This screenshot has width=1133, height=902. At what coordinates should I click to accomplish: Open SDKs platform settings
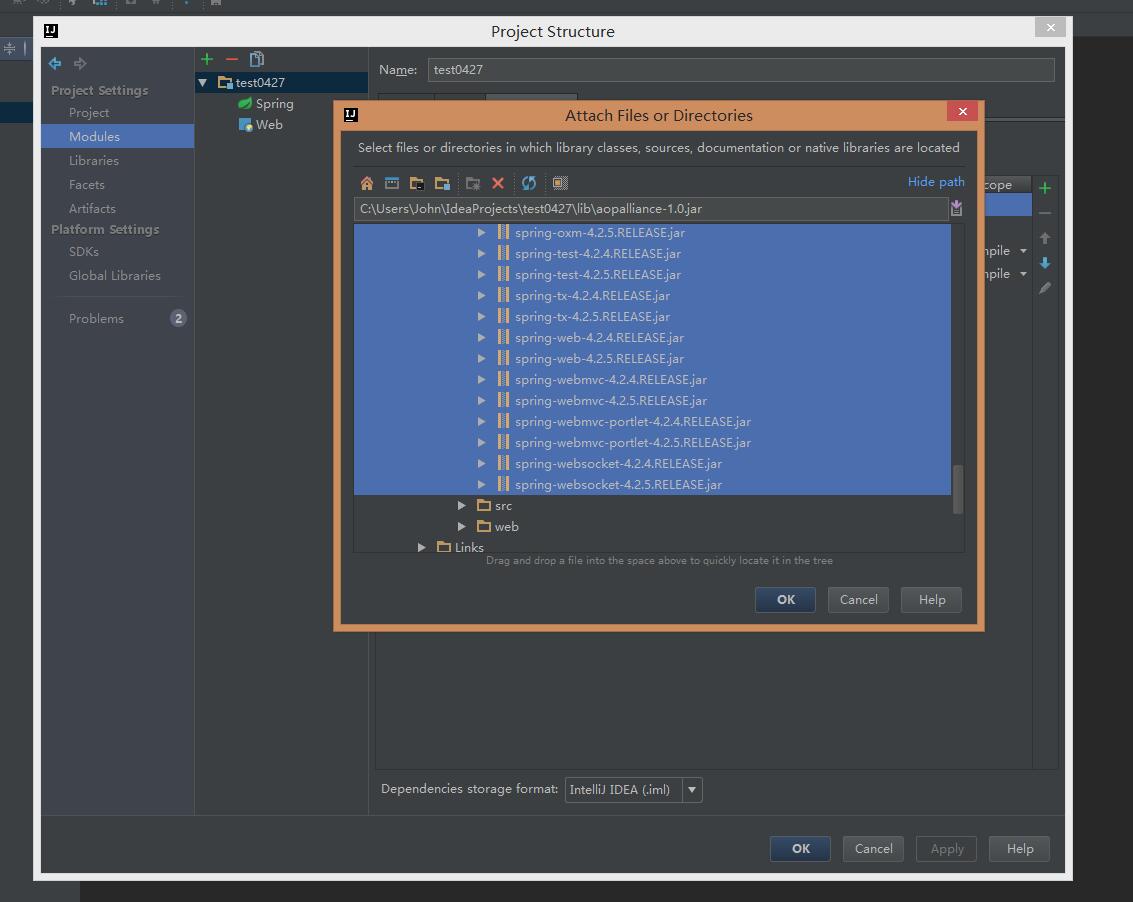click(84, 252)
